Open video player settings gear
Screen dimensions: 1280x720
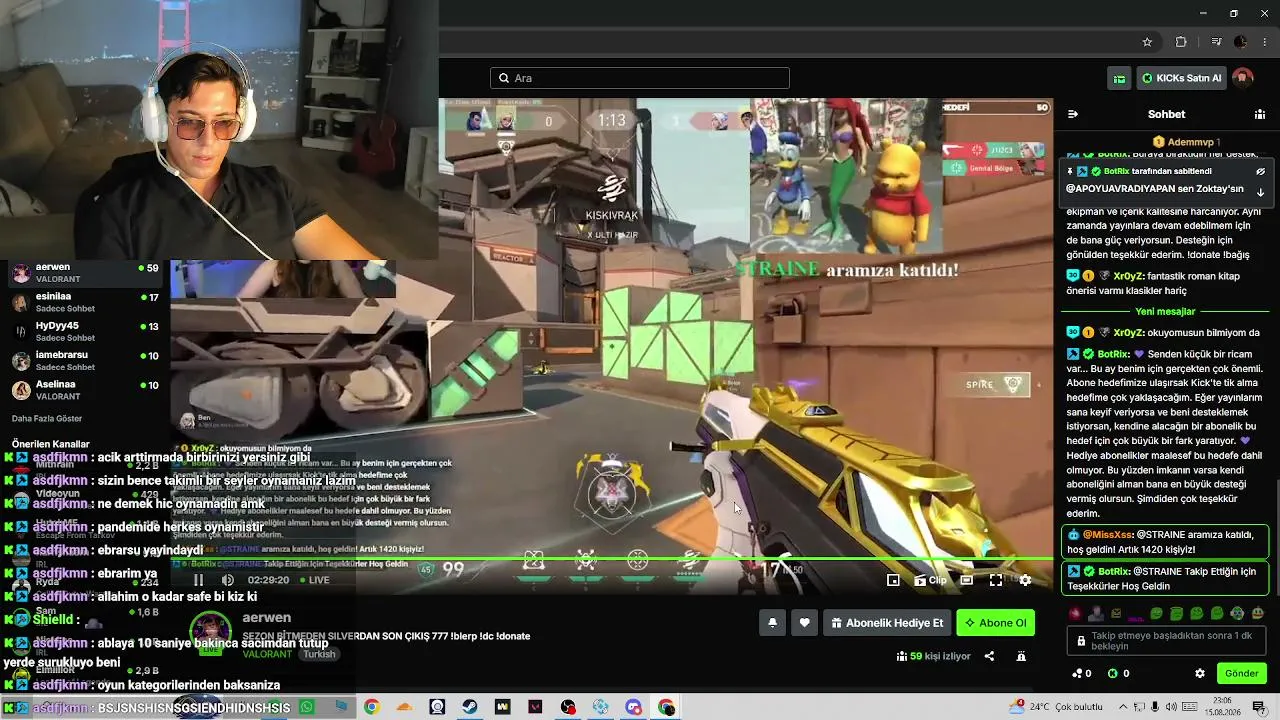pyautogui.click(x=1025, y=580)
